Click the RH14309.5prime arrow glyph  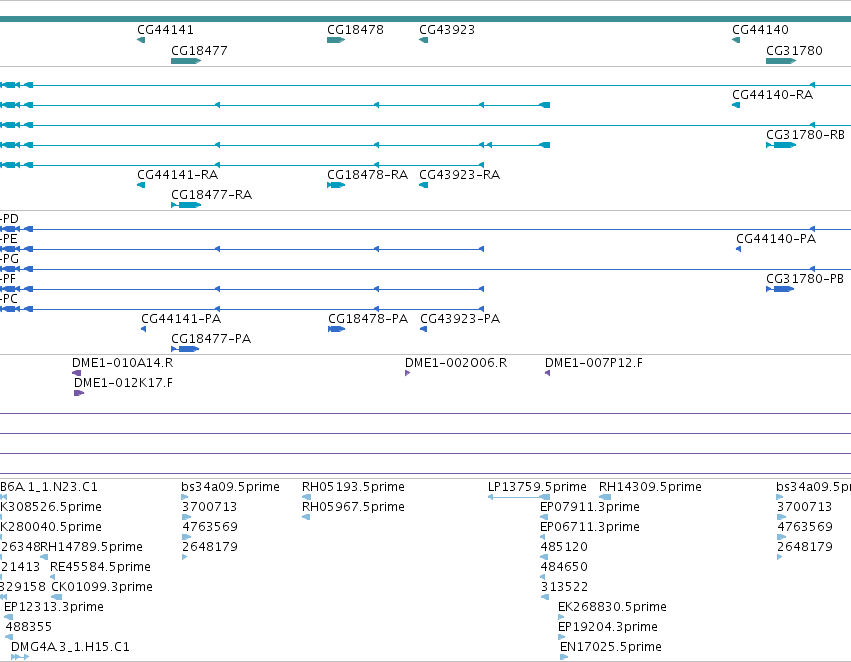click(605, 497)
